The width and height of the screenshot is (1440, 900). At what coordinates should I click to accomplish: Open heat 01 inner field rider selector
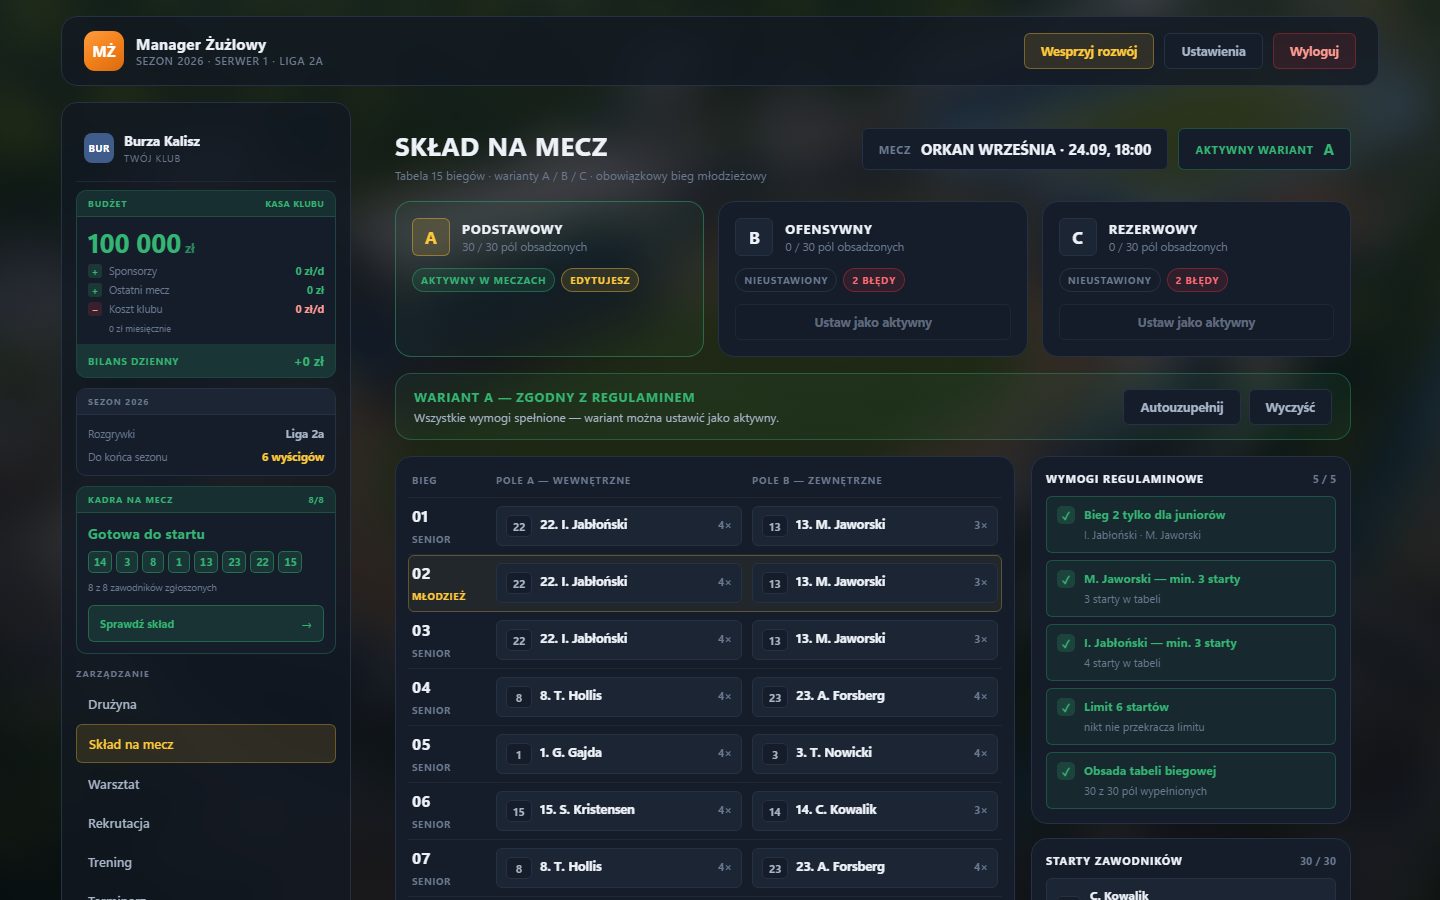[619, 525]
